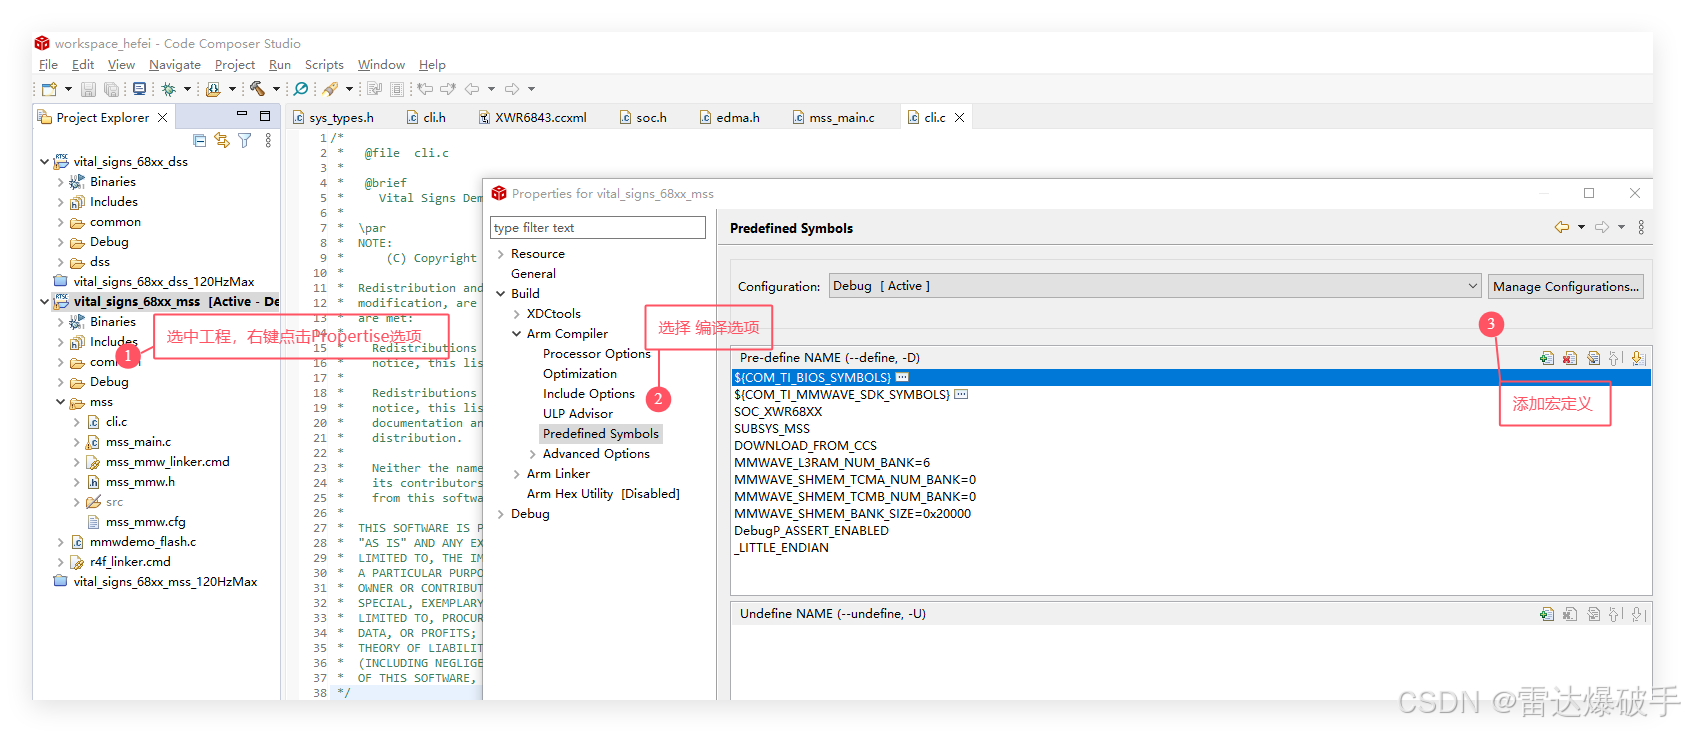Delete selected Pre-define NAME symbol
The height and width of the screenshot is (732, 1685).
click(x=1570, y=358)
